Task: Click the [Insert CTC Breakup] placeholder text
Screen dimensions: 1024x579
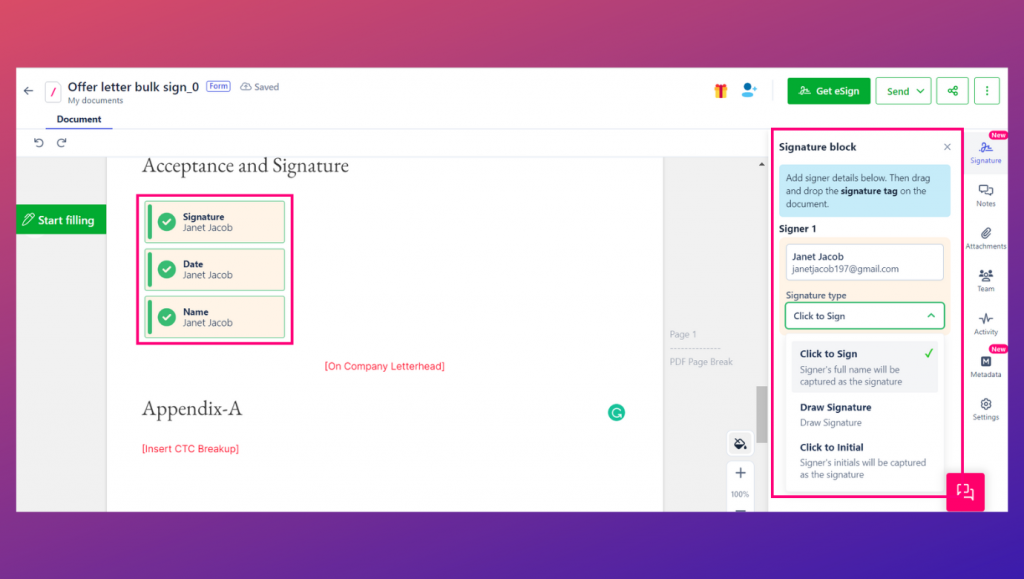Action: coord(191,448)
